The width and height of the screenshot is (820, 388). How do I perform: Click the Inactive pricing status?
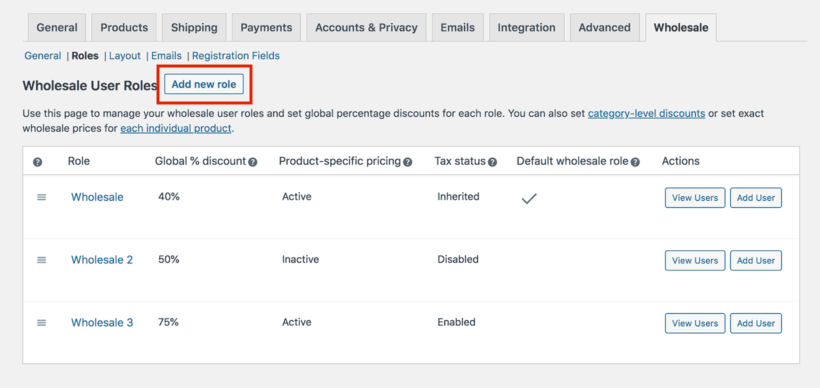pyautogui.click(x=300, y=259)
